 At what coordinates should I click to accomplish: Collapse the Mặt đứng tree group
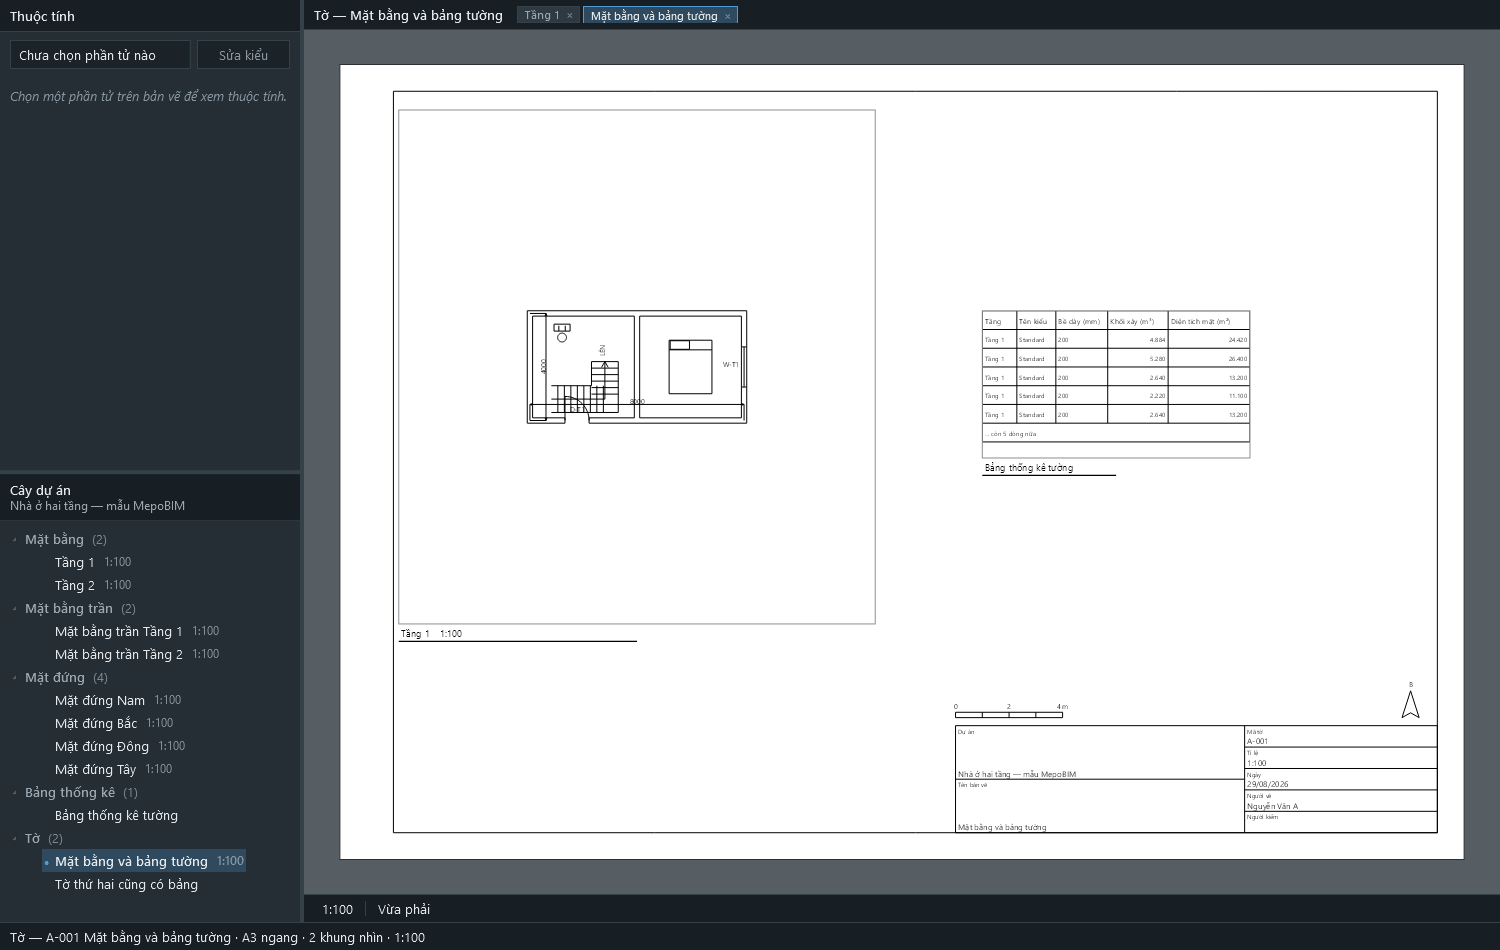tap(15, 678)
